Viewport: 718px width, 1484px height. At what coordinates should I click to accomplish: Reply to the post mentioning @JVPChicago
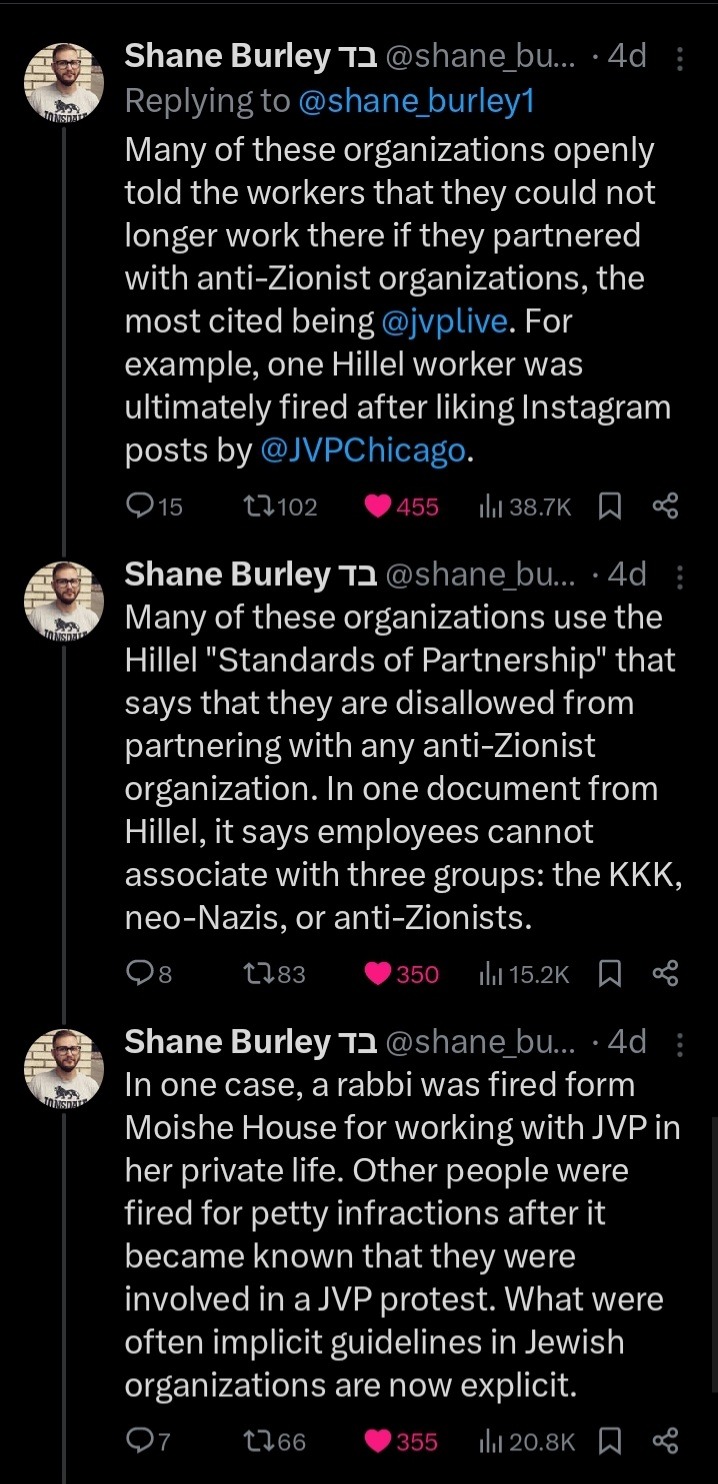pos(139,507)
